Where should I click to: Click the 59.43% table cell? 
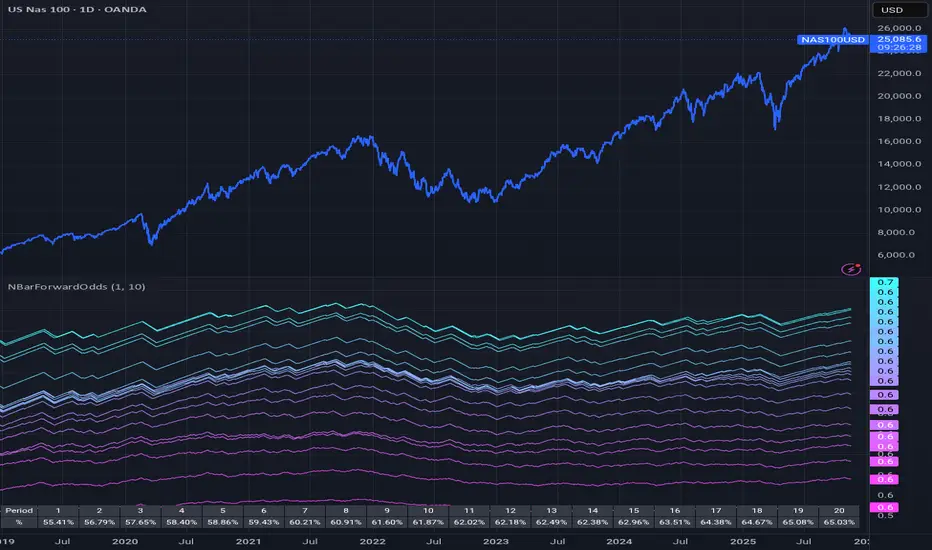[x=264, y=522]
